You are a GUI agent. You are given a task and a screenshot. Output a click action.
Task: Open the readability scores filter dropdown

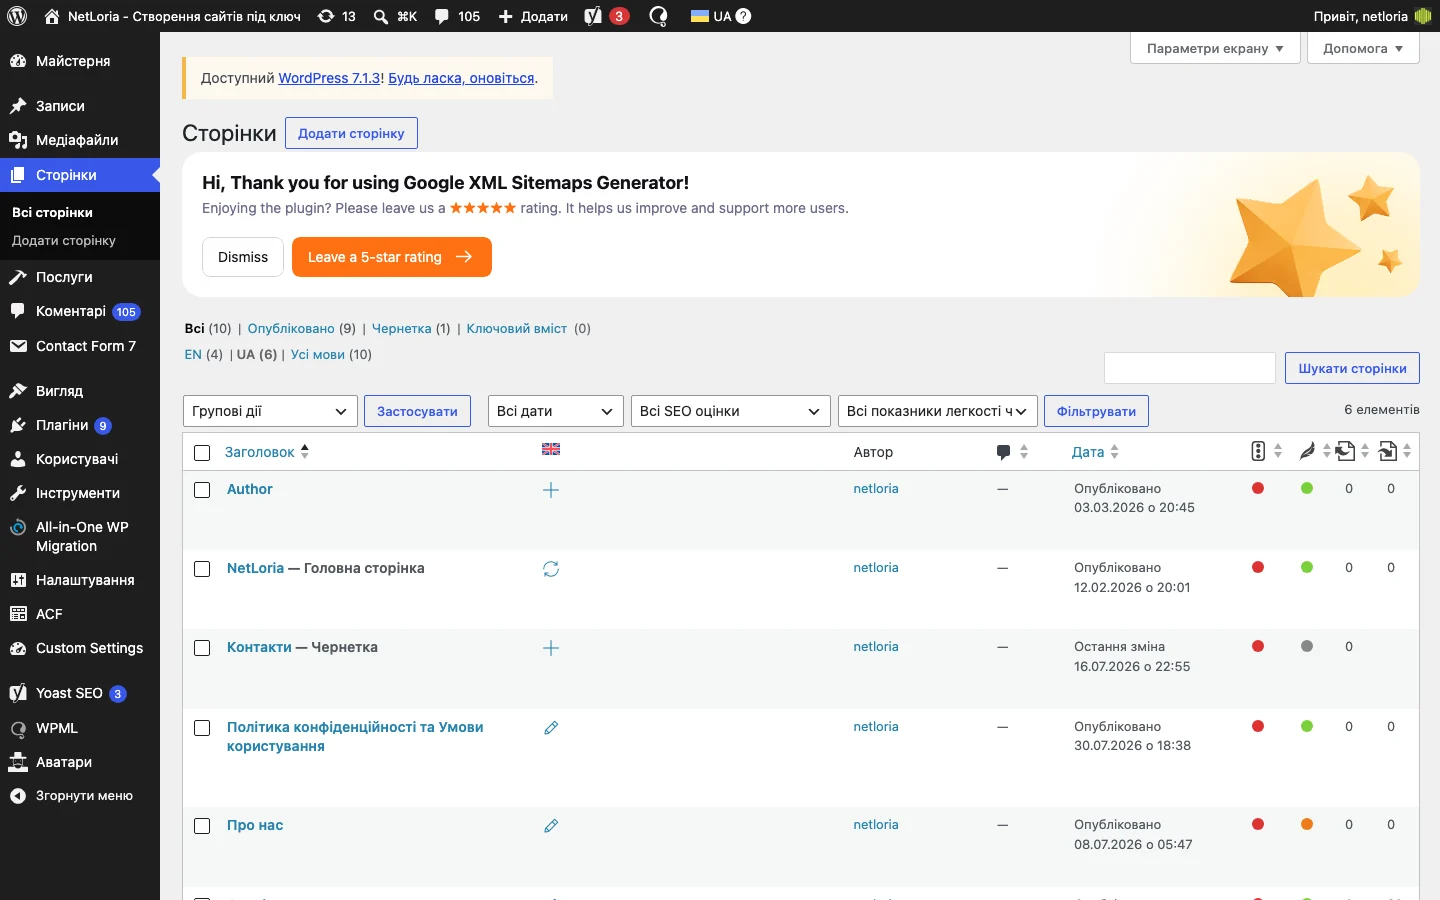[938, 411]
